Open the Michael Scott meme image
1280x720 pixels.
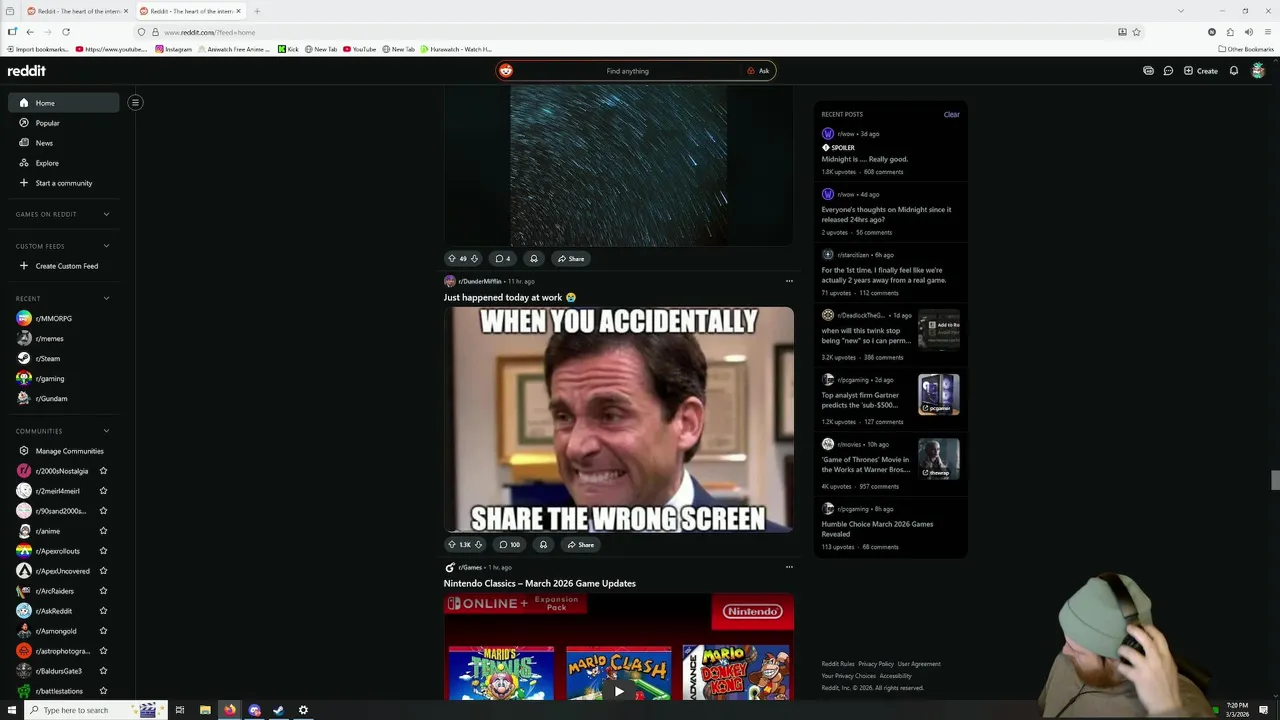coord(619,419)
